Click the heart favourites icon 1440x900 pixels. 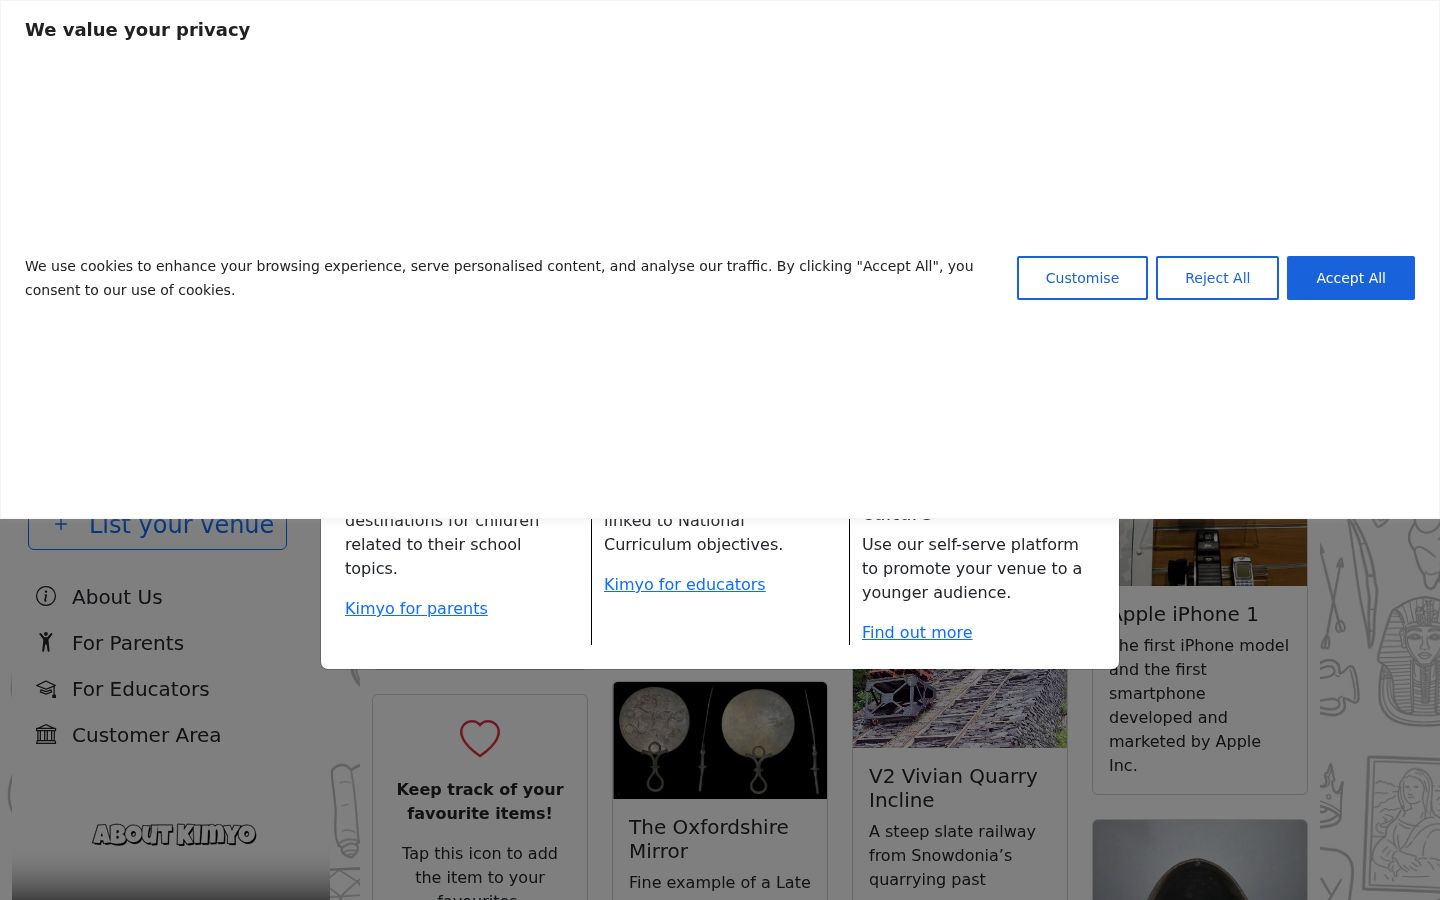coord(480,738)
